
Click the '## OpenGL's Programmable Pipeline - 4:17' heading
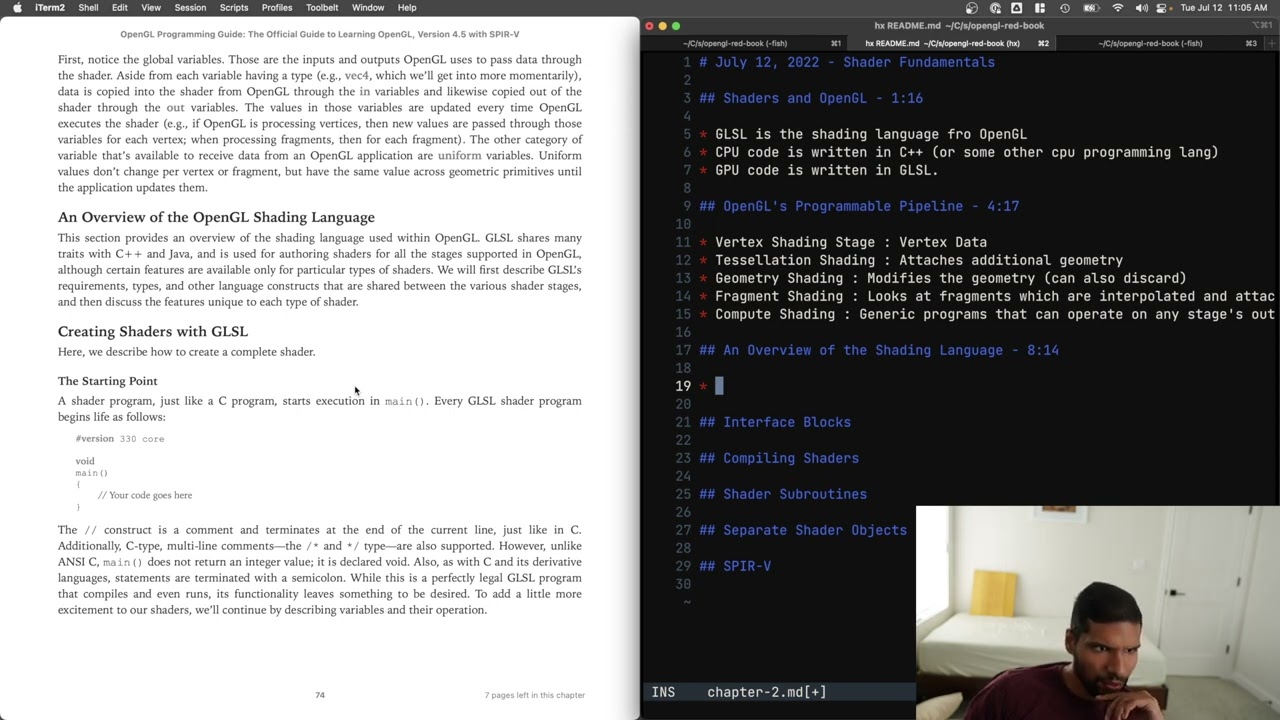[x=859, y=206]
